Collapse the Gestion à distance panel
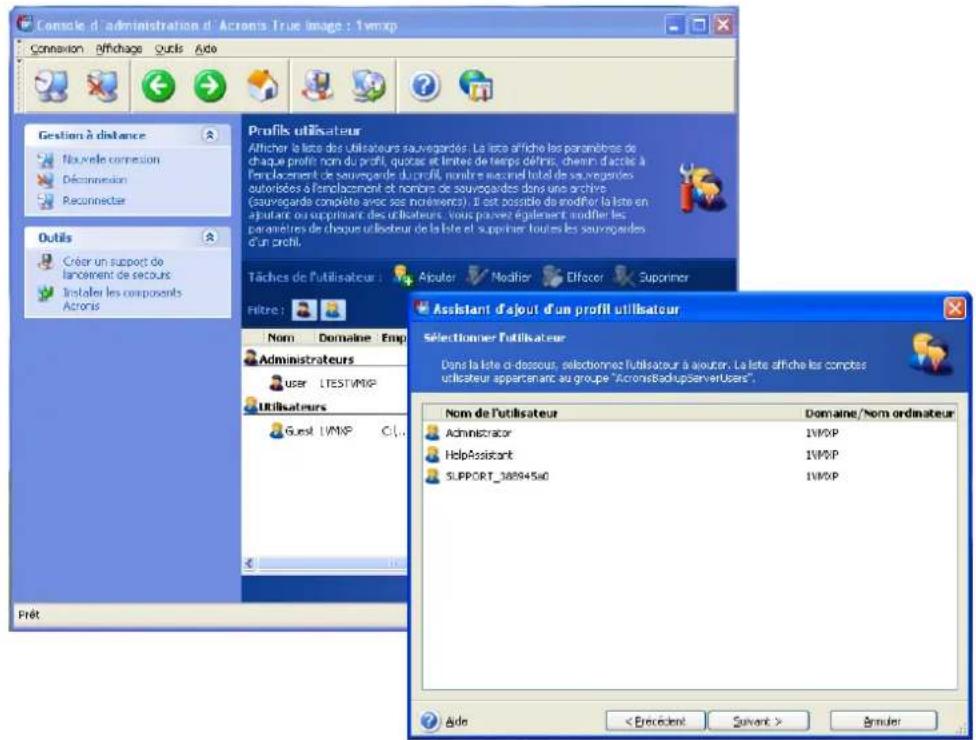 pyautogui.click(x=210, y=135)
